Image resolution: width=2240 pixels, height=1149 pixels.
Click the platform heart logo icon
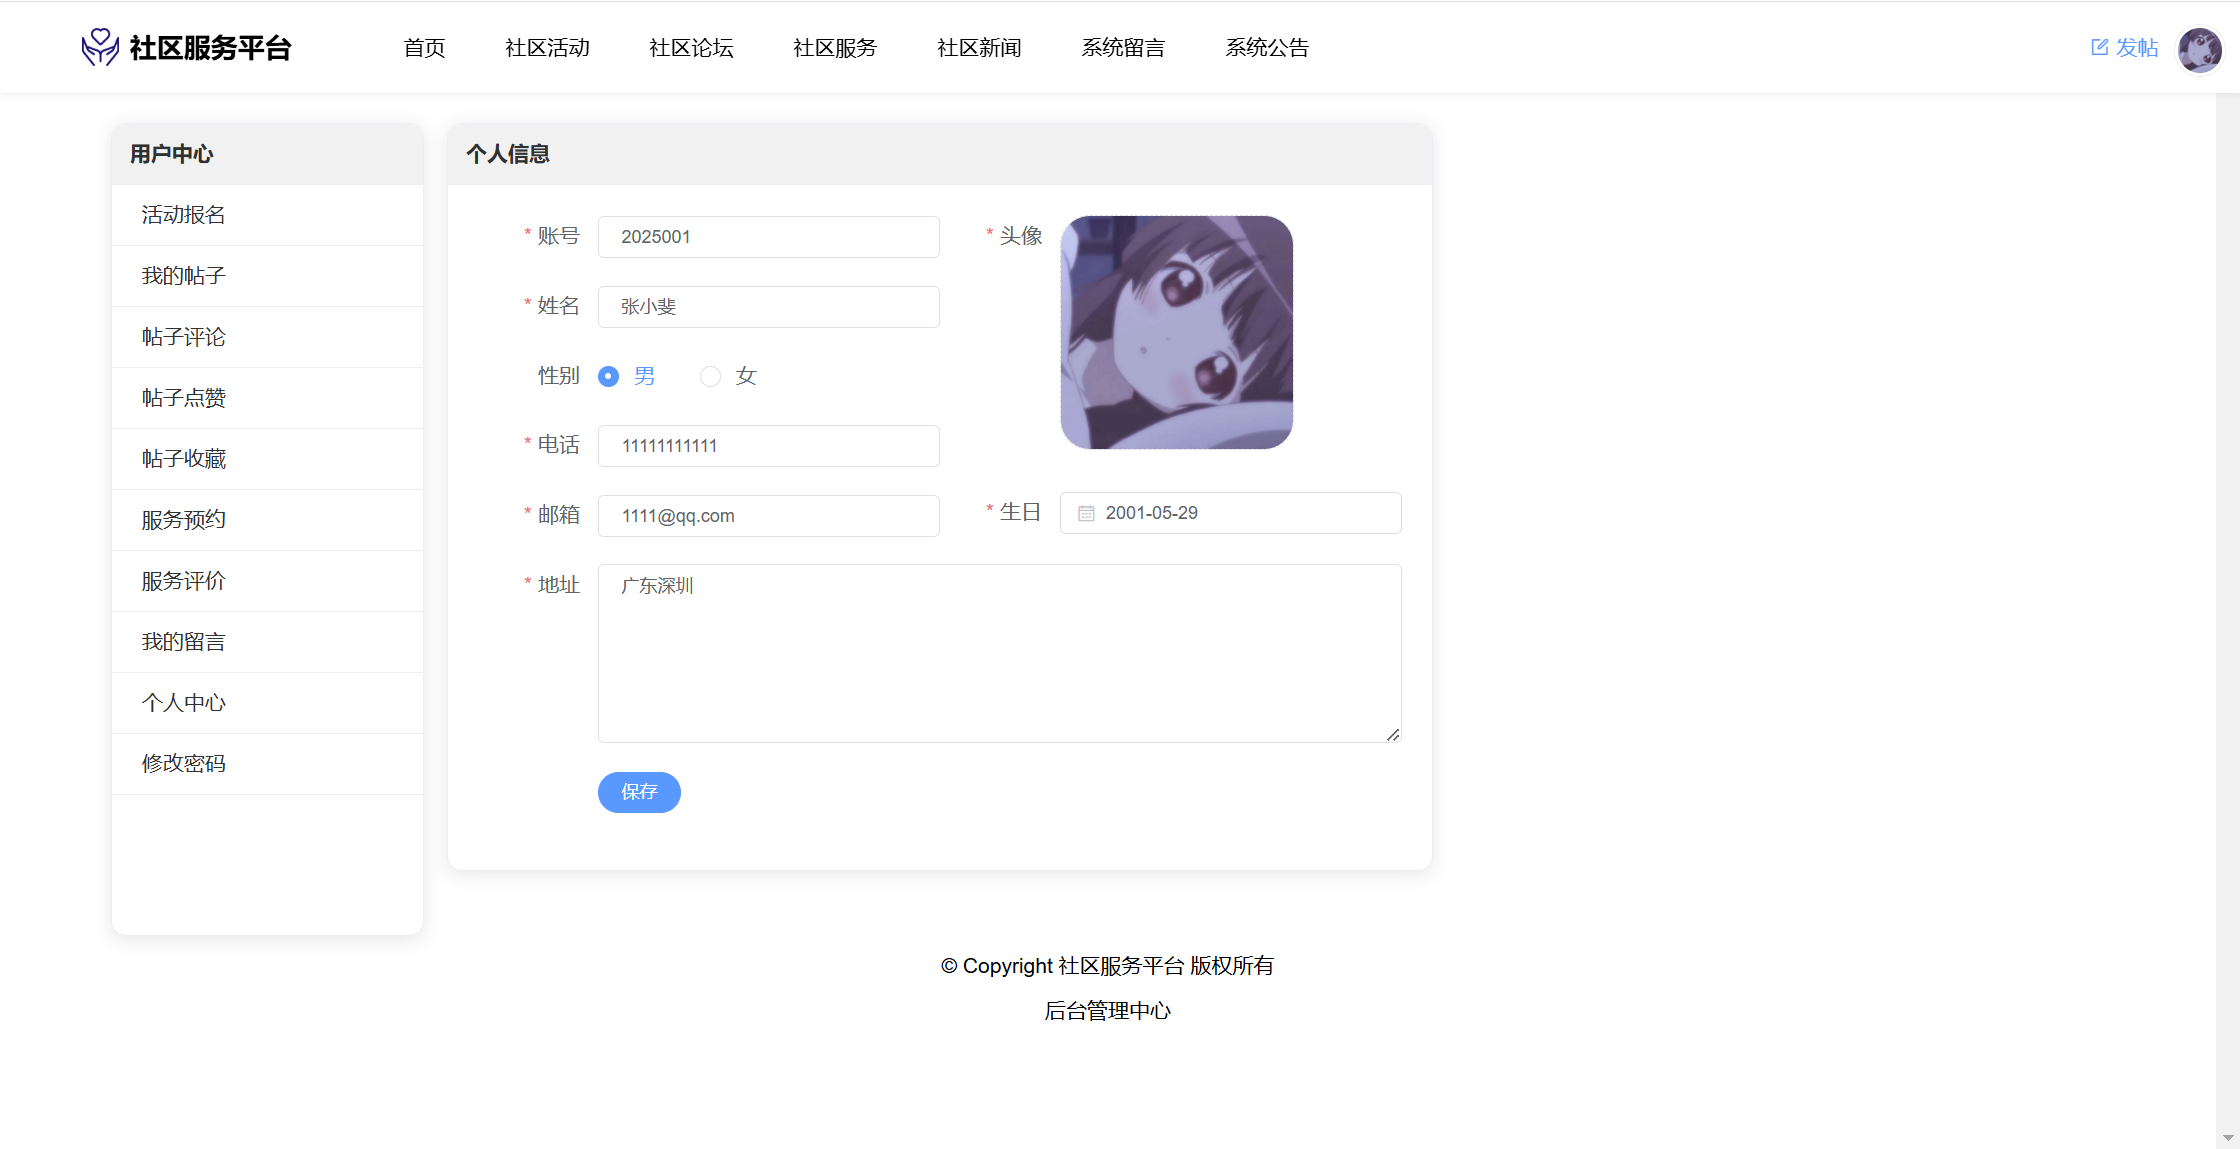click(100, 47)
